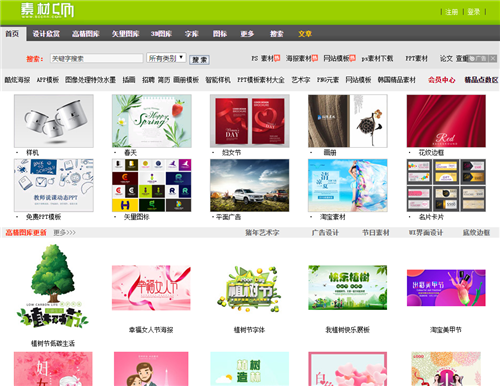Open the 教师说课动态PPT thumbnail

click(x=54, y=185)
